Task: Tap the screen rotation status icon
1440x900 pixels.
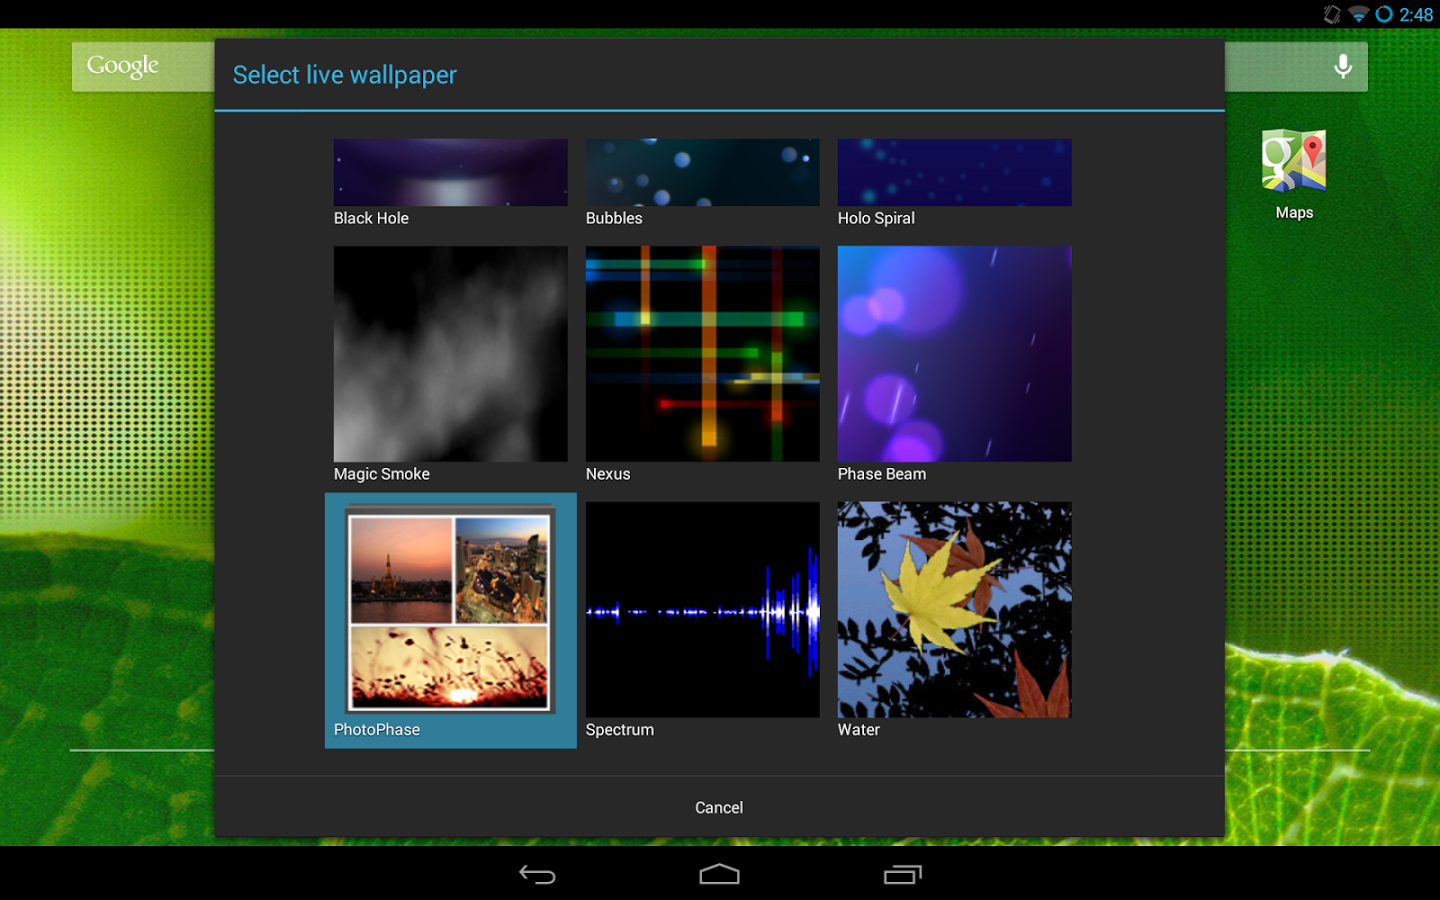Action: coord(1331,14)
